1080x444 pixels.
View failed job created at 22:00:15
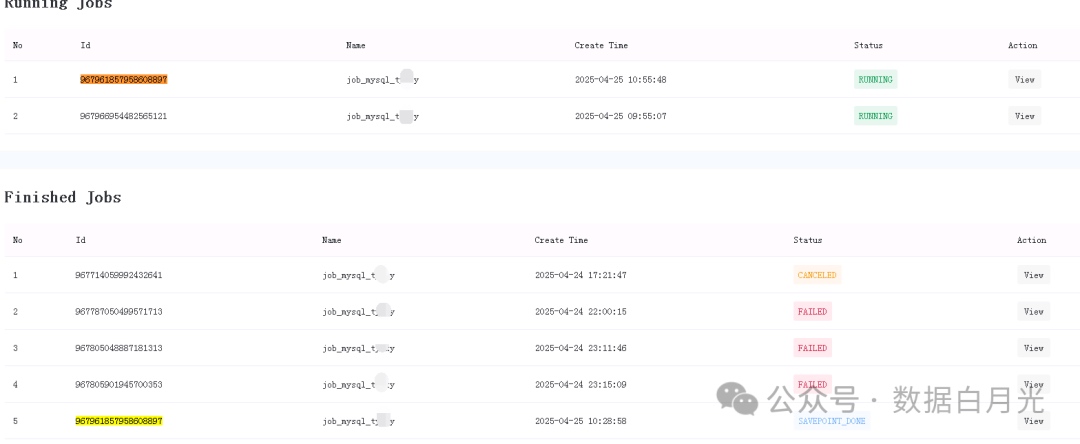1033,311
